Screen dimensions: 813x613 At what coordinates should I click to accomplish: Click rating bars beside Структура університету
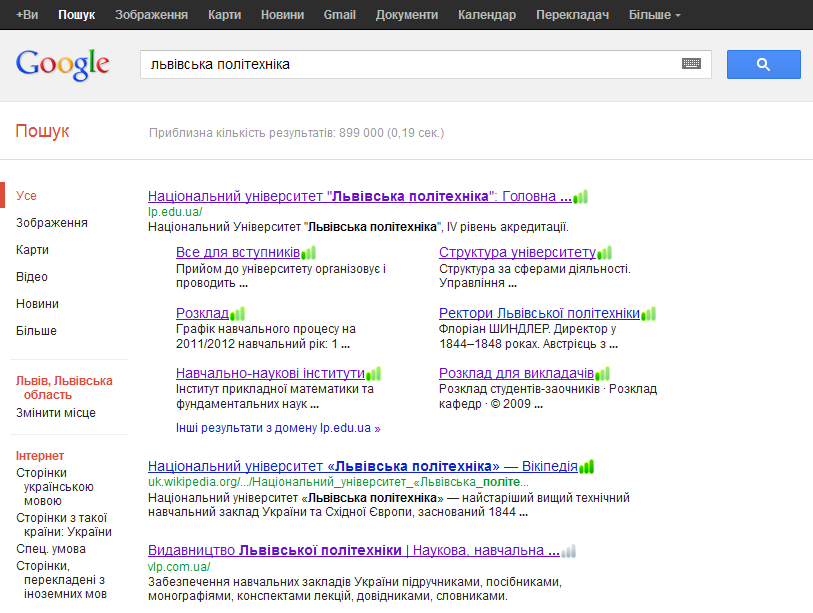click(x=605, y=253)
